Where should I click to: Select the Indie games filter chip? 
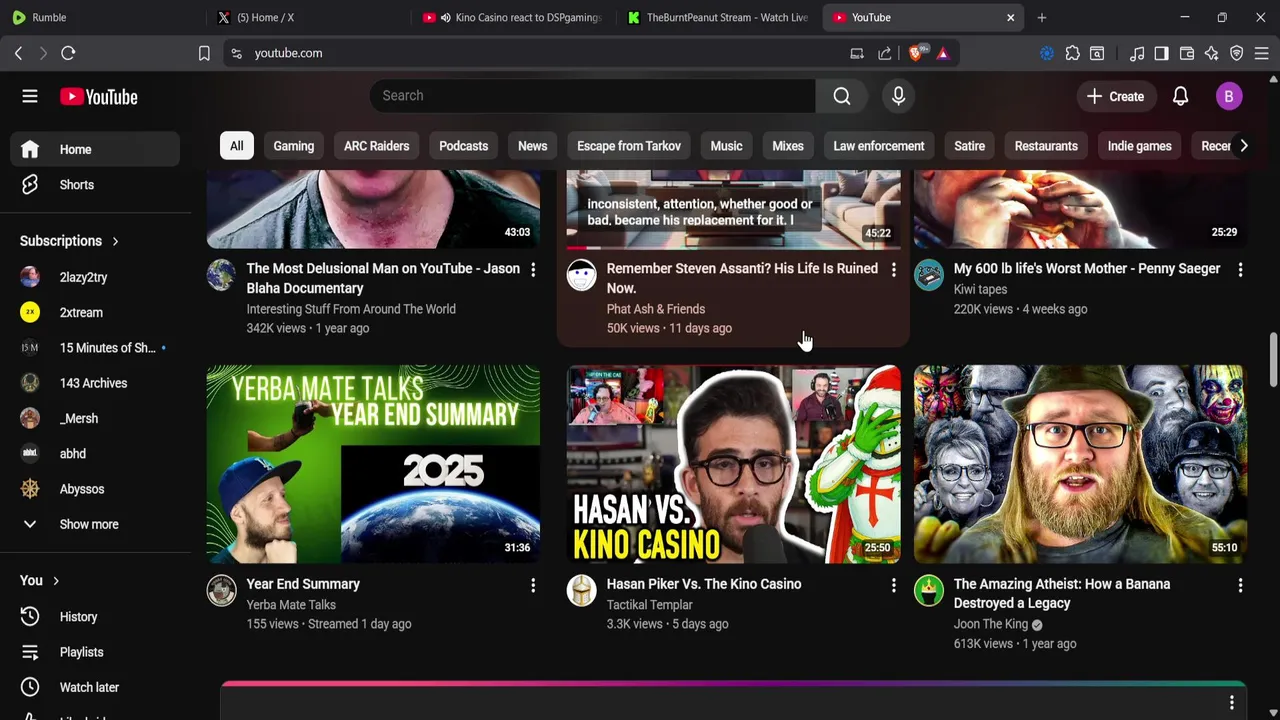coord(1139,146)
